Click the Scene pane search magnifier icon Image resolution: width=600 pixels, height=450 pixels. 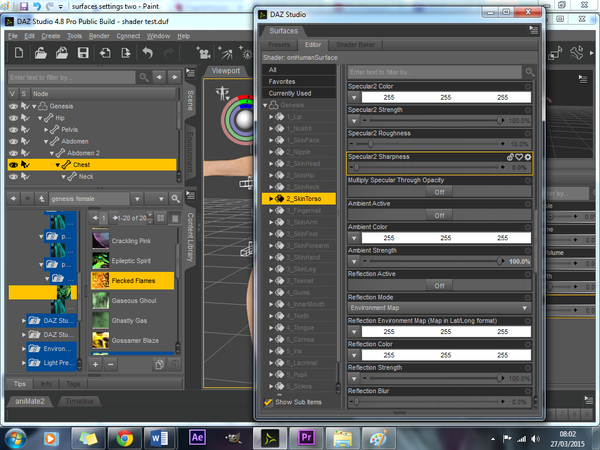[x=144, y=77]
